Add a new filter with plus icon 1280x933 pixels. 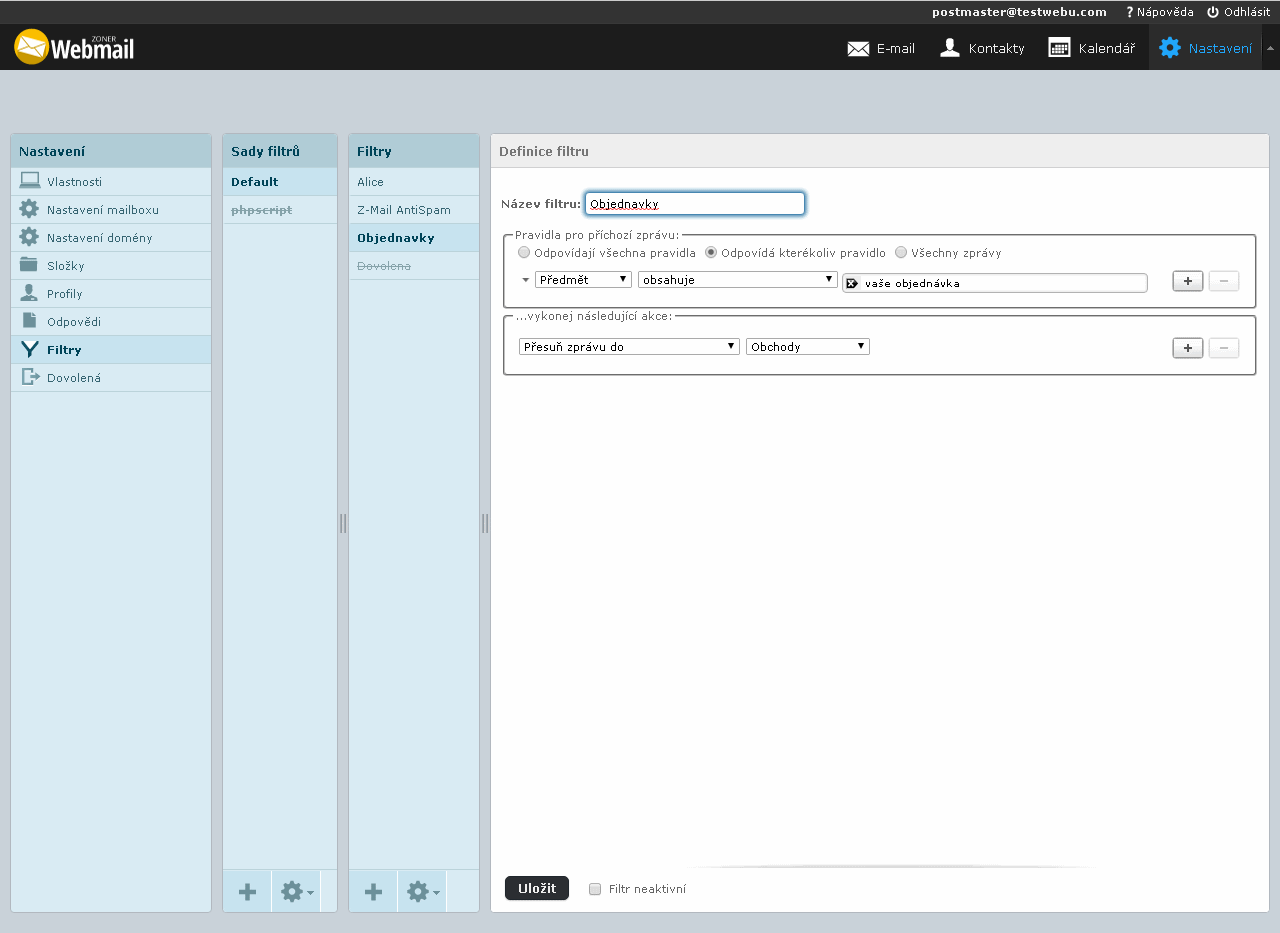[x=373, y=892]
